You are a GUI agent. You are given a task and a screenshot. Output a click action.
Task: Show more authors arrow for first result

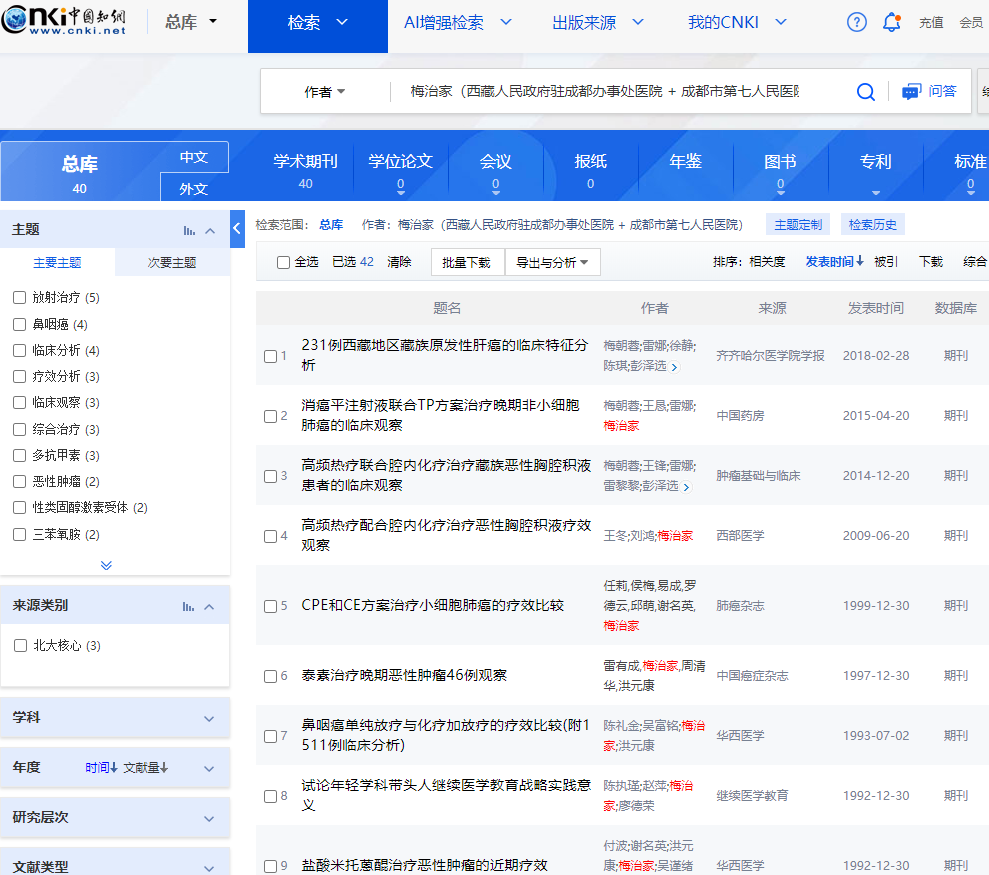tap(674, 367)
